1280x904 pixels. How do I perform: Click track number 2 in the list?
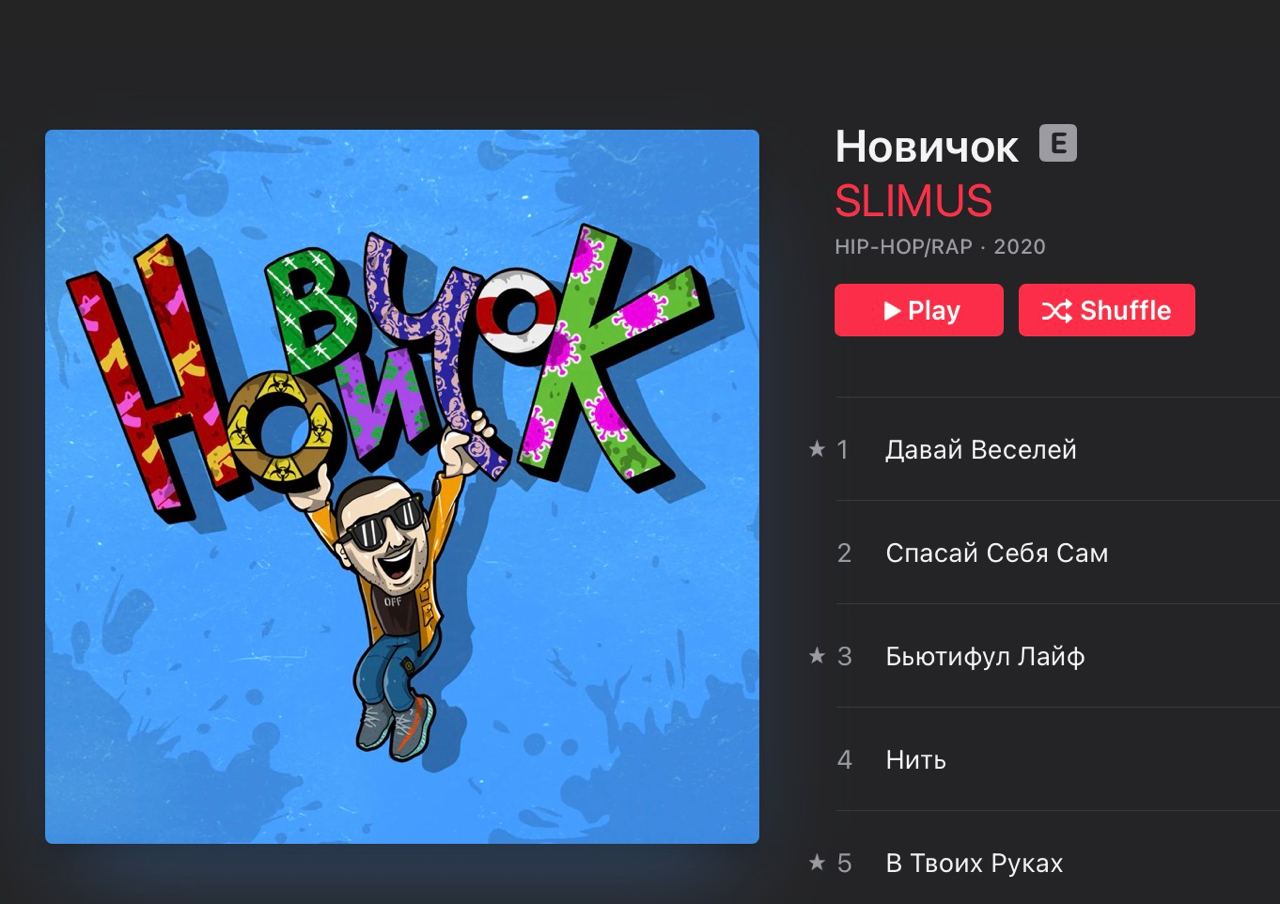[x=844, y=553]
